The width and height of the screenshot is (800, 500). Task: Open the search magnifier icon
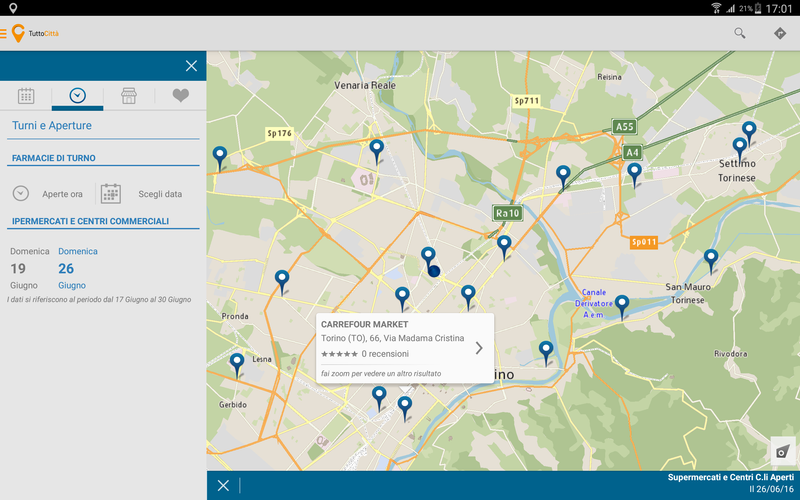[x=739, y=33]
